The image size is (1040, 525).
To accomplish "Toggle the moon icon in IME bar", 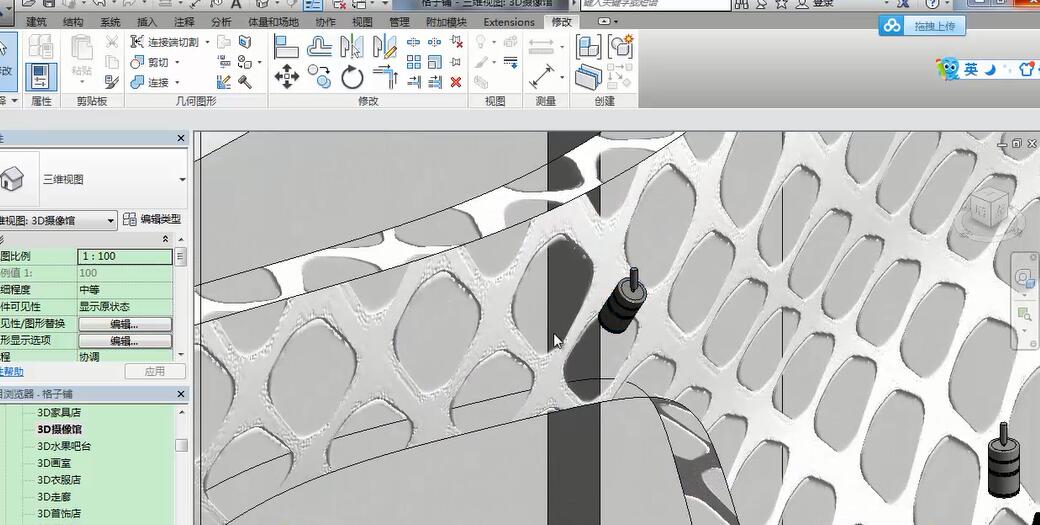I will [x=990, y=70].
